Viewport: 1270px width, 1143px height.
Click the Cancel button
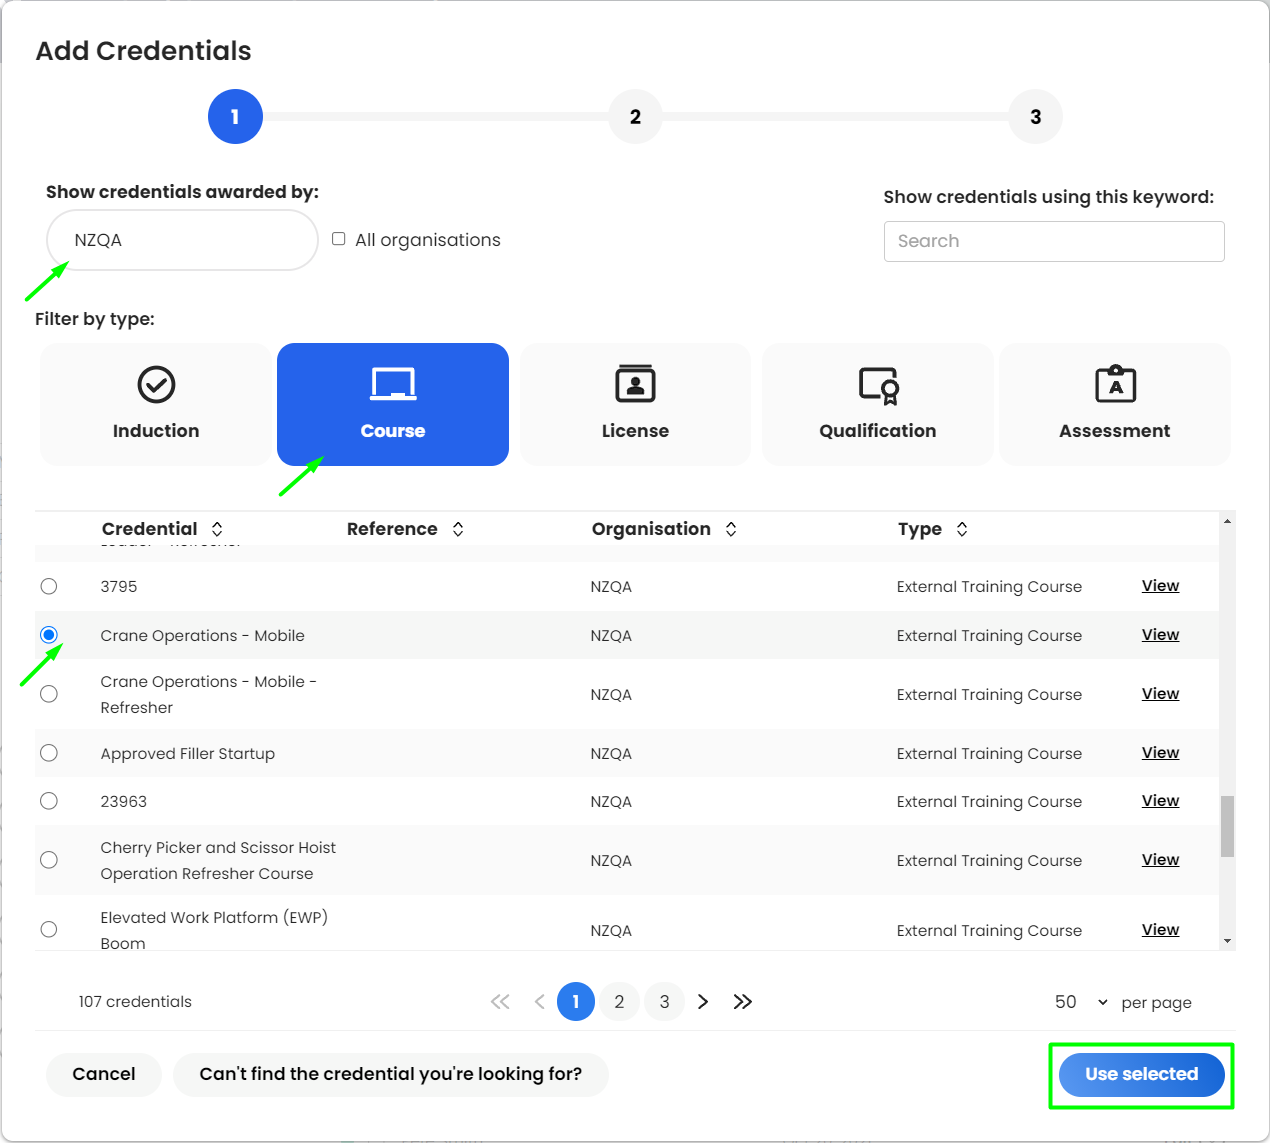click(104, 1075)
